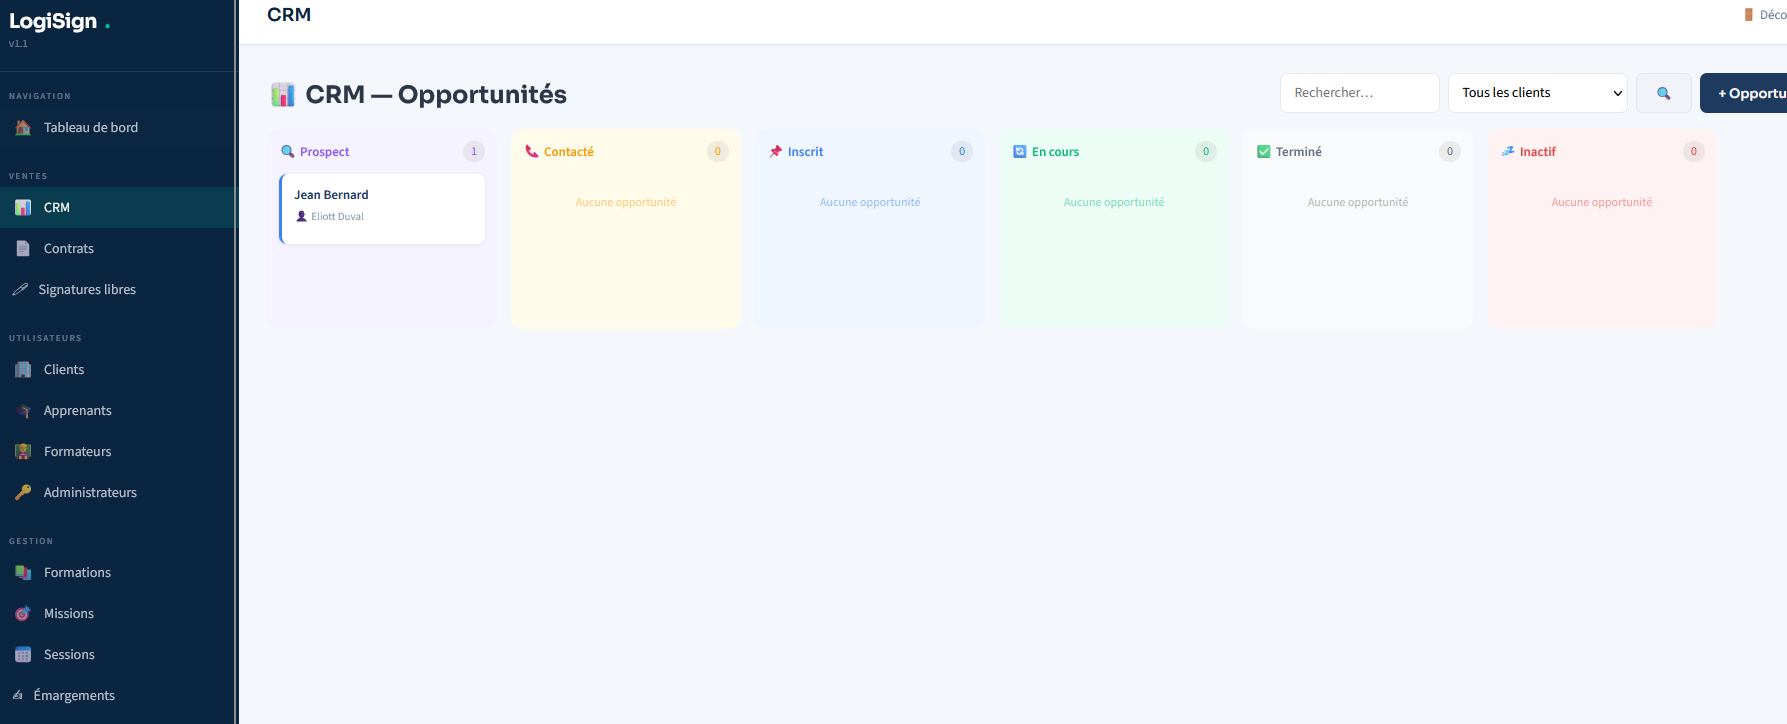1787x724 pixels.
Task: Select the CRM menu item
Action: point(57,208)
